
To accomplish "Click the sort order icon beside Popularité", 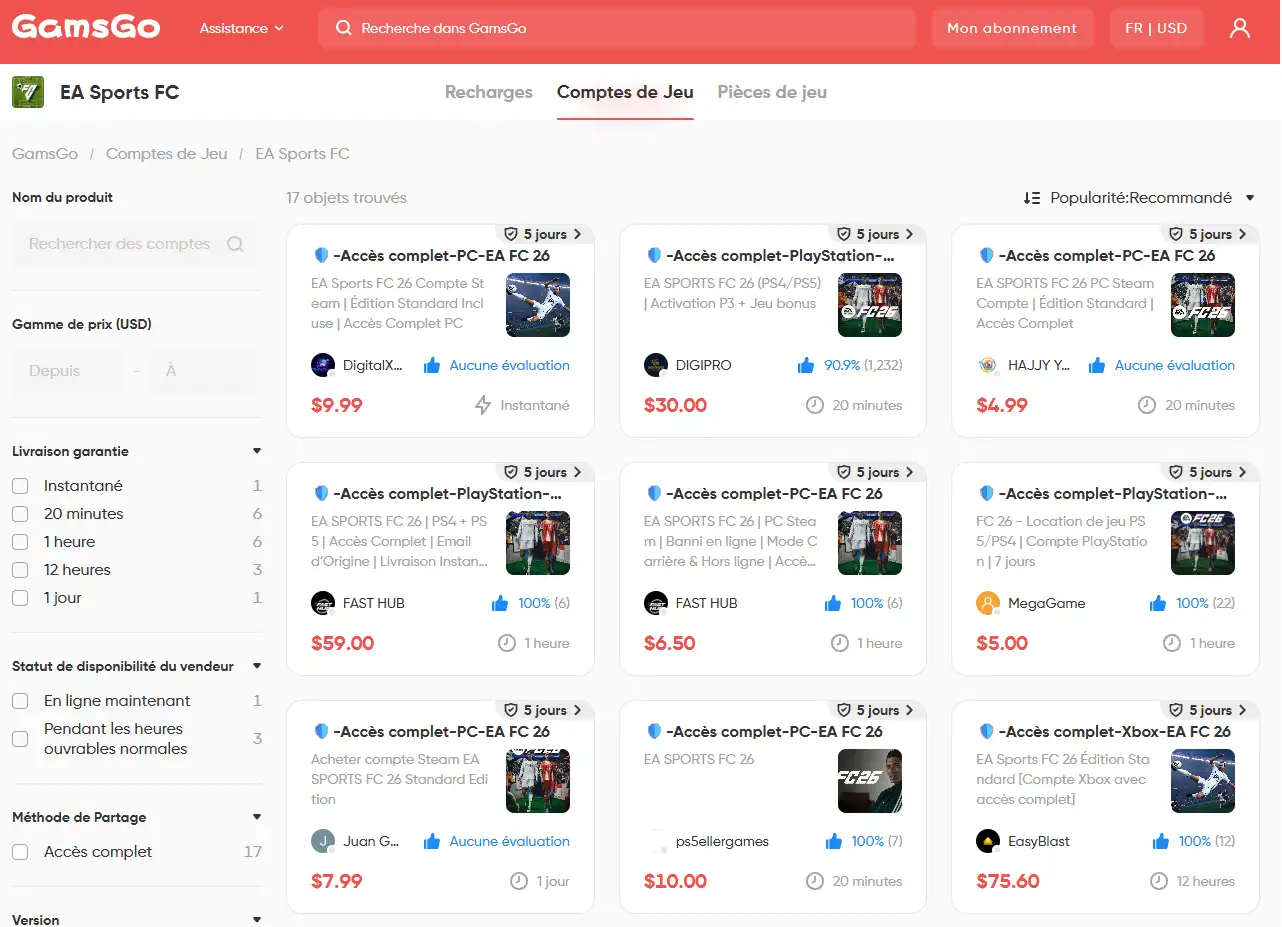I will point(1032,198).
